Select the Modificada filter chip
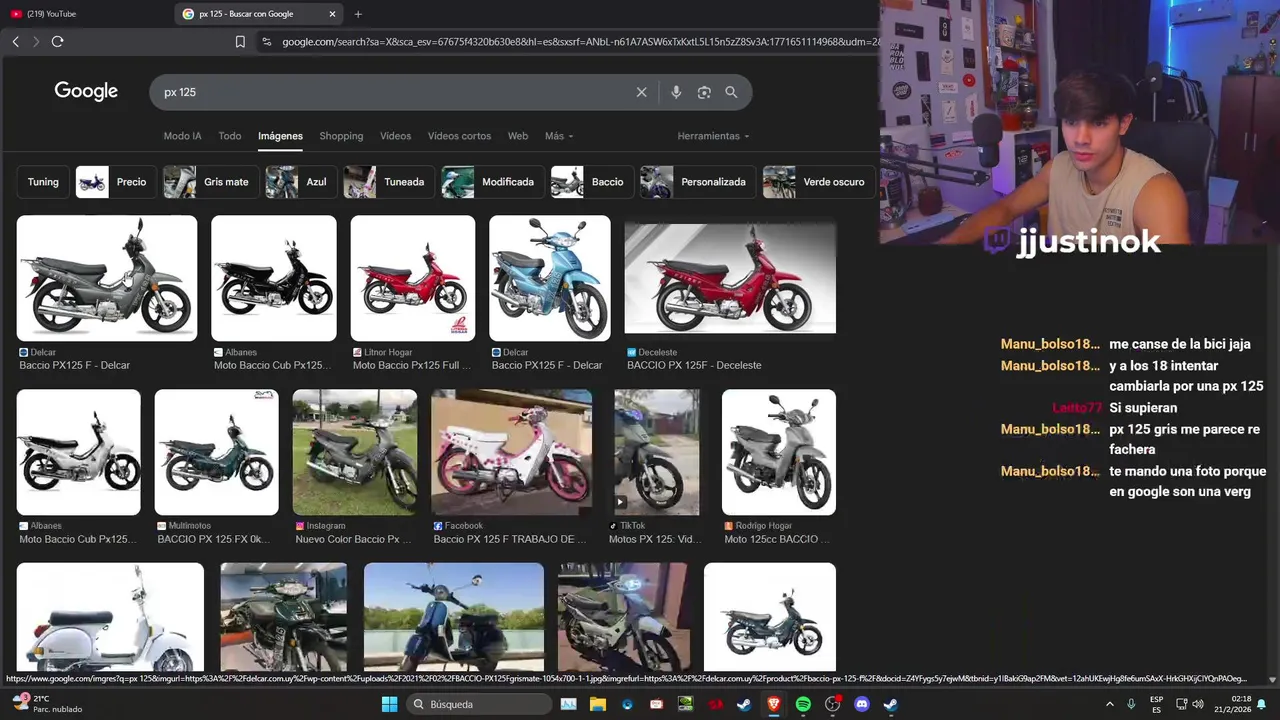 pyautogui.click(x=493, y=182)
